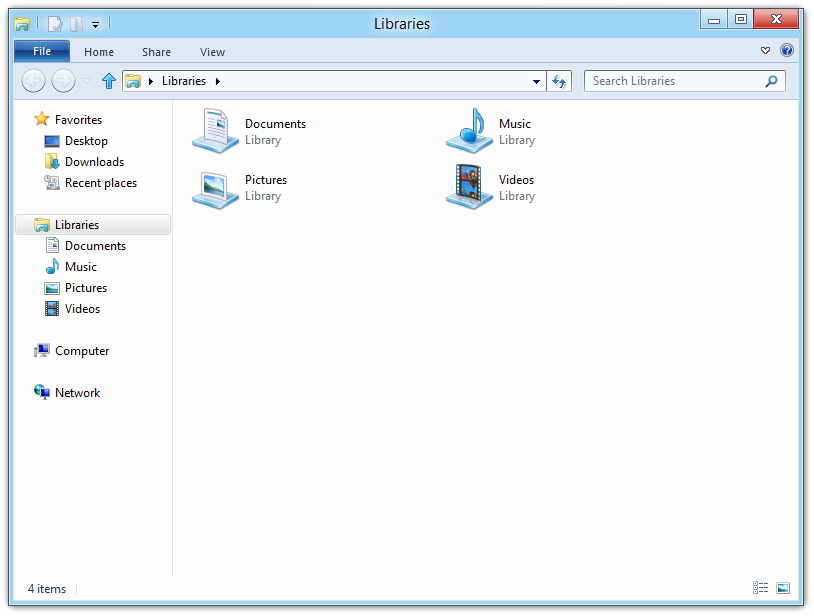Select Downloads under Favorites

pos(94,162)
